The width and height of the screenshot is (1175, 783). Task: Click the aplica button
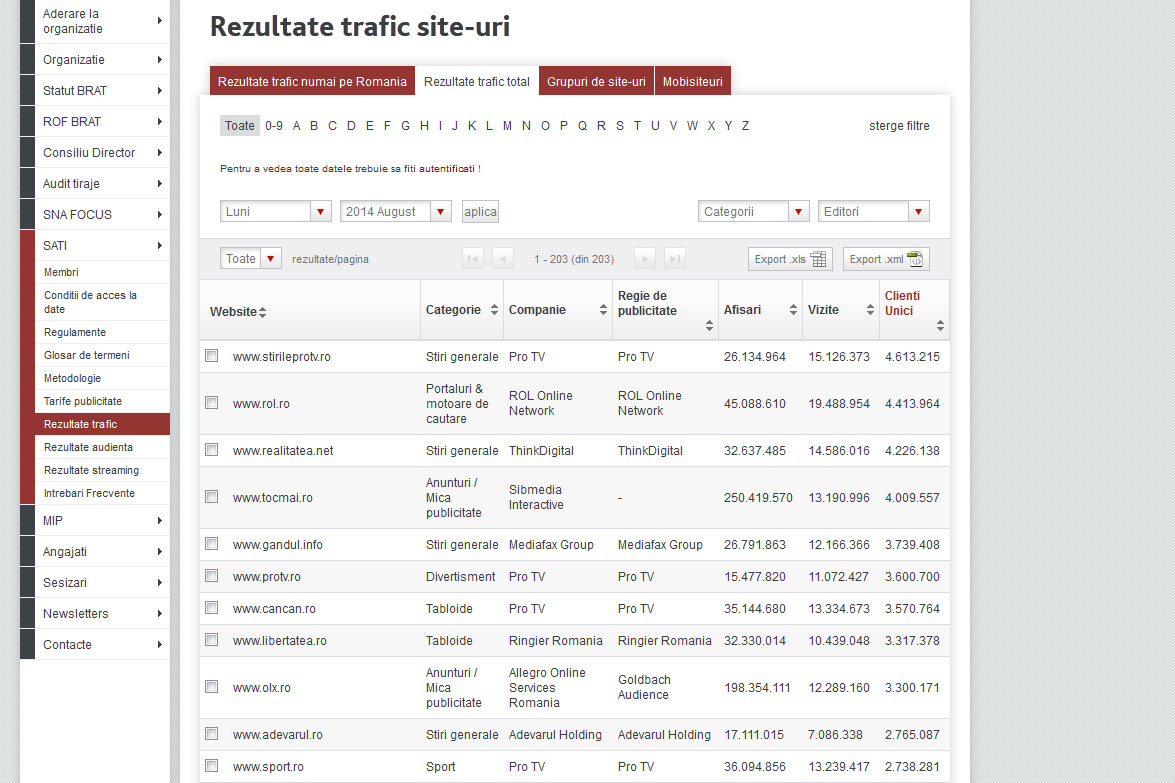(x=480, y=212)
